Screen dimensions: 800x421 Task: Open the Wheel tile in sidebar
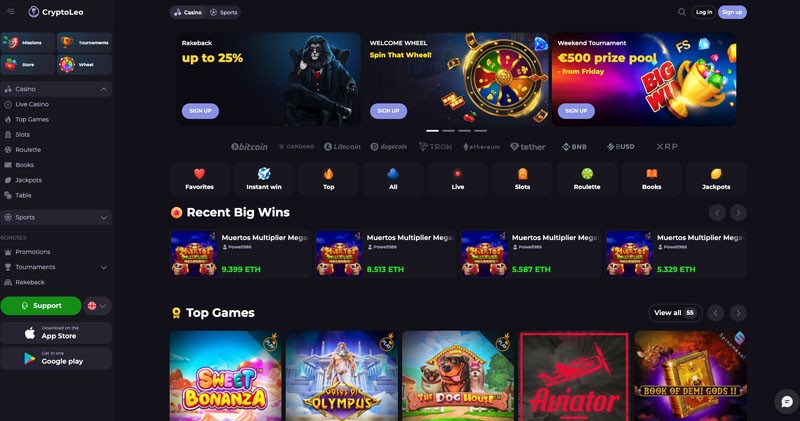[x=84, y=65]
